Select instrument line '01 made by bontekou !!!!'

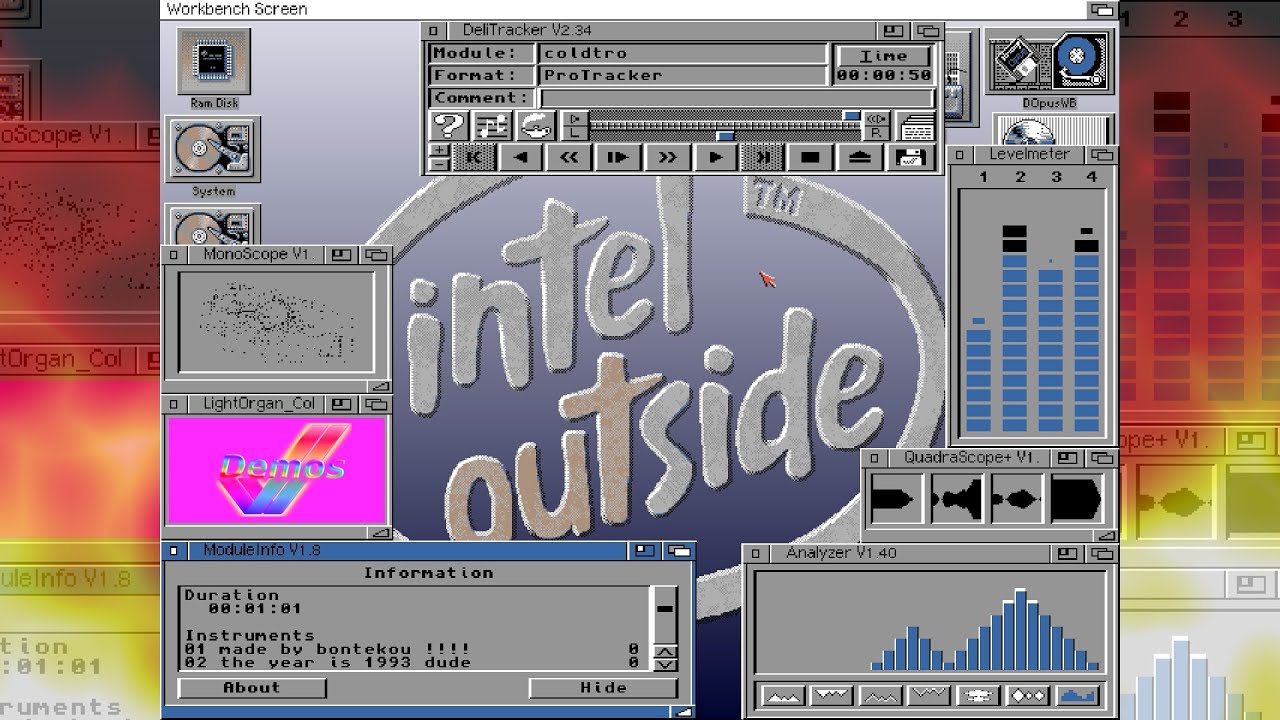(x=411, y=649)
